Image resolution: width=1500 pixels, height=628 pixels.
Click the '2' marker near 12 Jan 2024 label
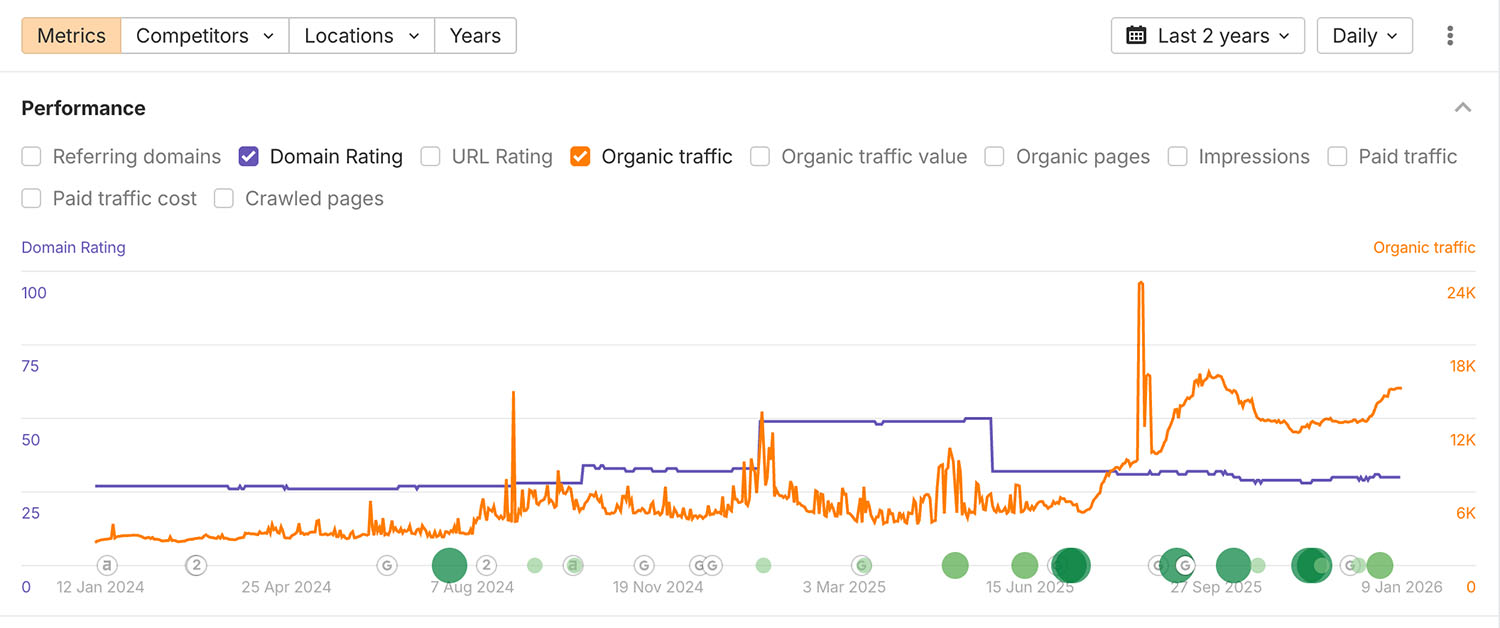(x=197, y=565)
